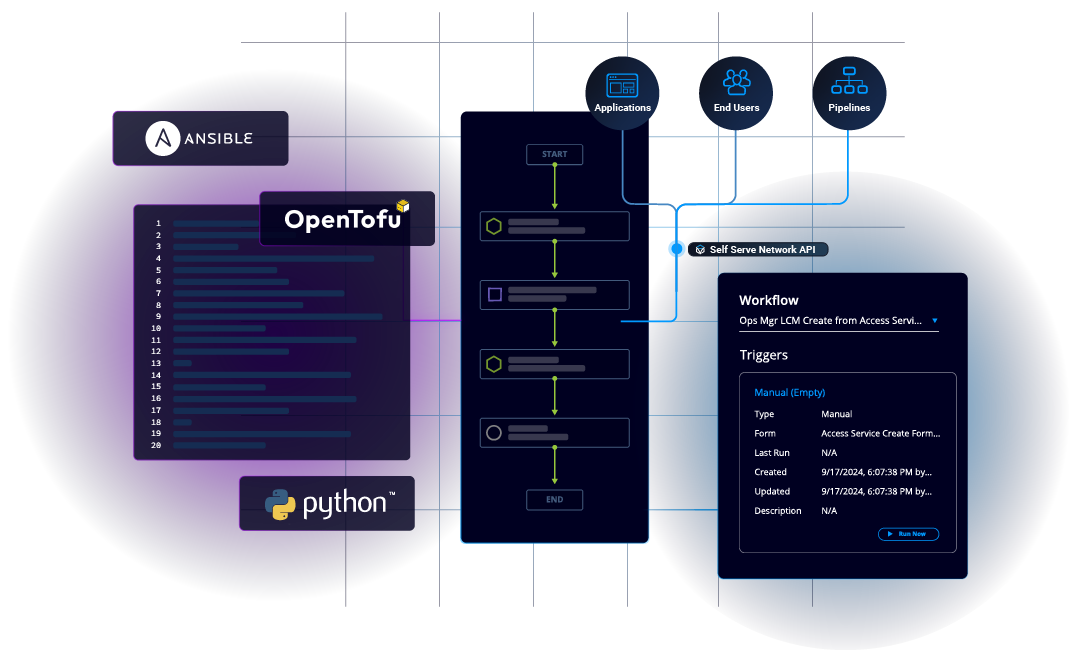
Task: Select the End Users people icon
Action: 736,82
